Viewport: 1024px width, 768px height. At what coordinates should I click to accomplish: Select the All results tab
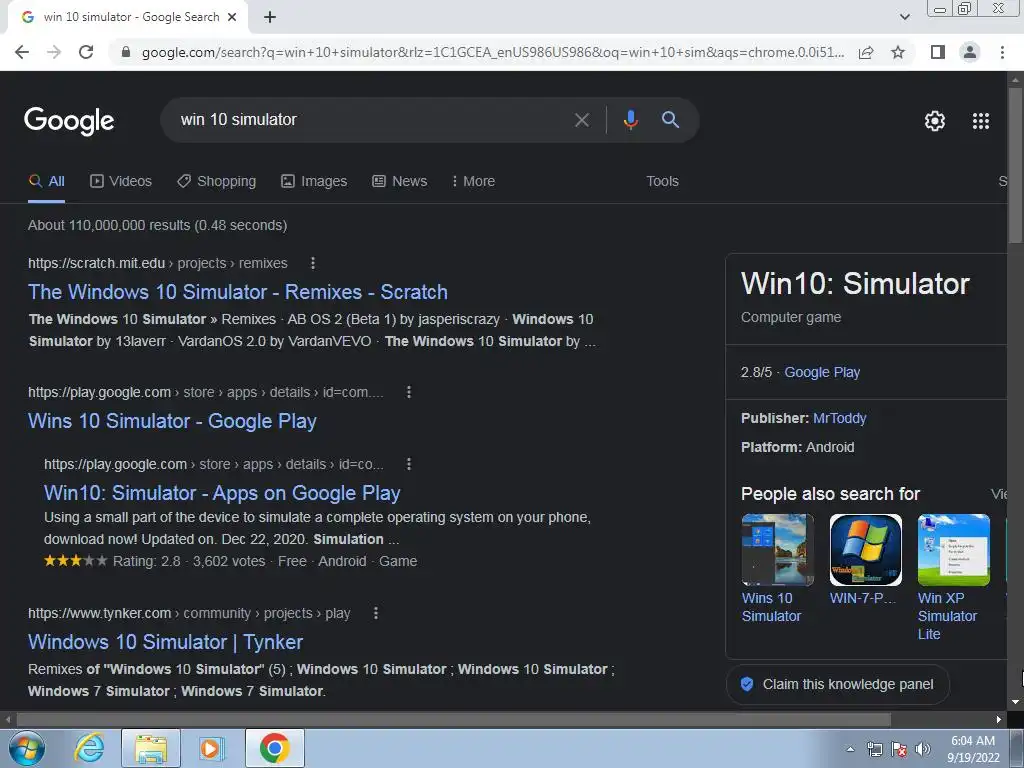[x=46, y=182]
